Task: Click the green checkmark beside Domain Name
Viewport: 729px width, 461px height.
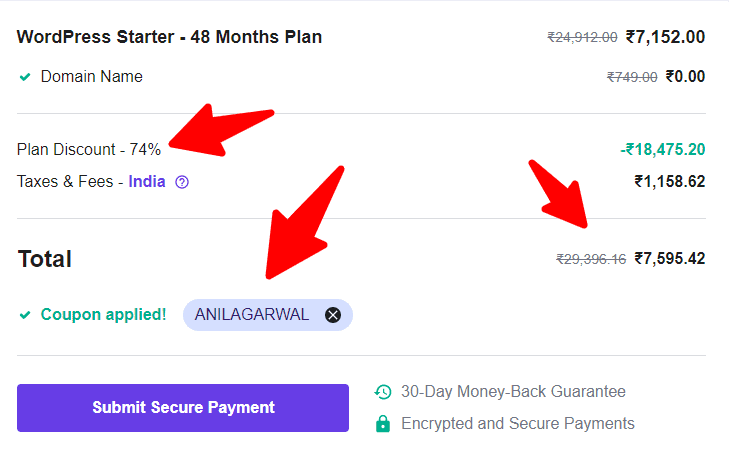Action: pos(25,77)
